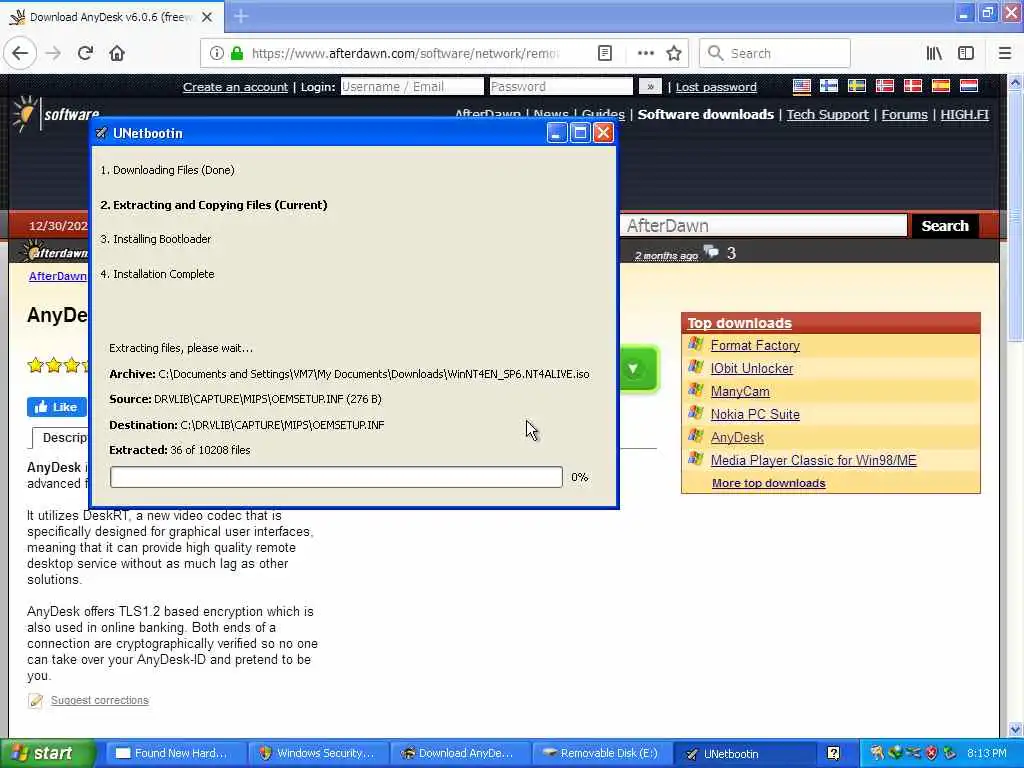This screenshot has width=1024, height=768.
Task: Click the Password field
Action: 561,86
